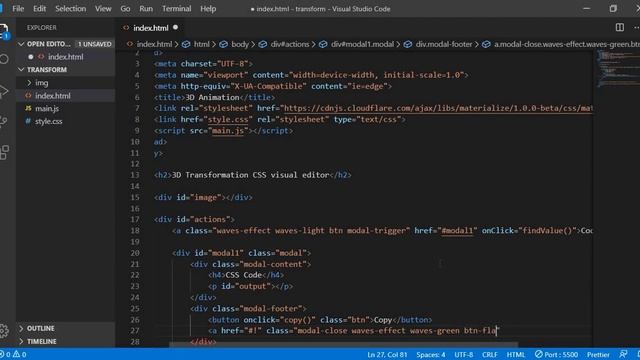Open the Extensions view in the activity bar
Image resolution: width=640 pixels, height=360 pixels.
pyautogui.click(x=4, y=152)
